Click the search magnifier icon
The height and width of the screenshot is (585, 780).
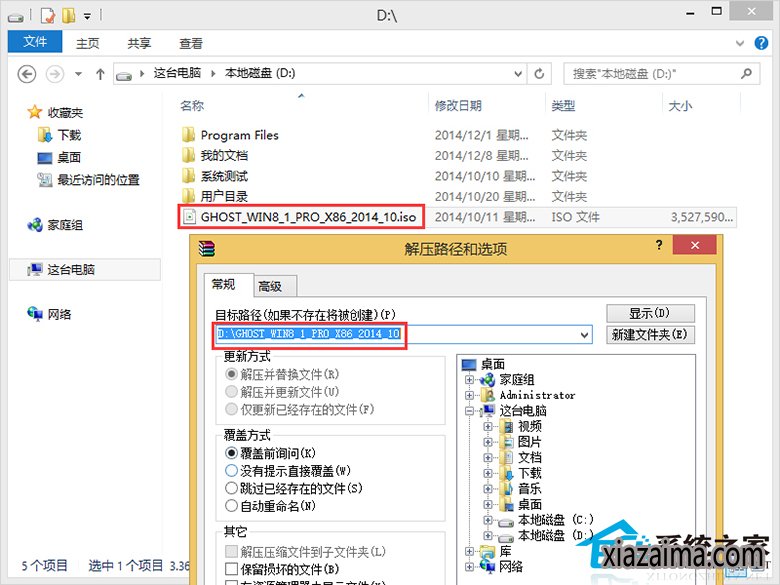pos(746,74)
